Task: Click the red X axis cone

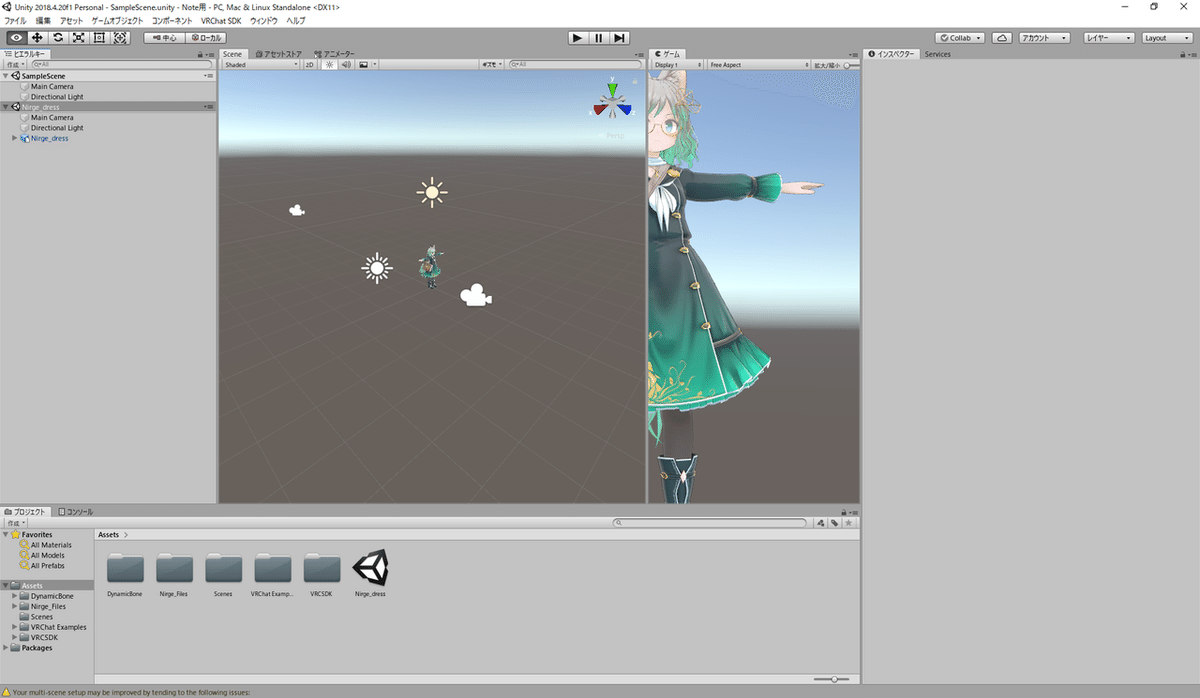Action: coord(600,110)
